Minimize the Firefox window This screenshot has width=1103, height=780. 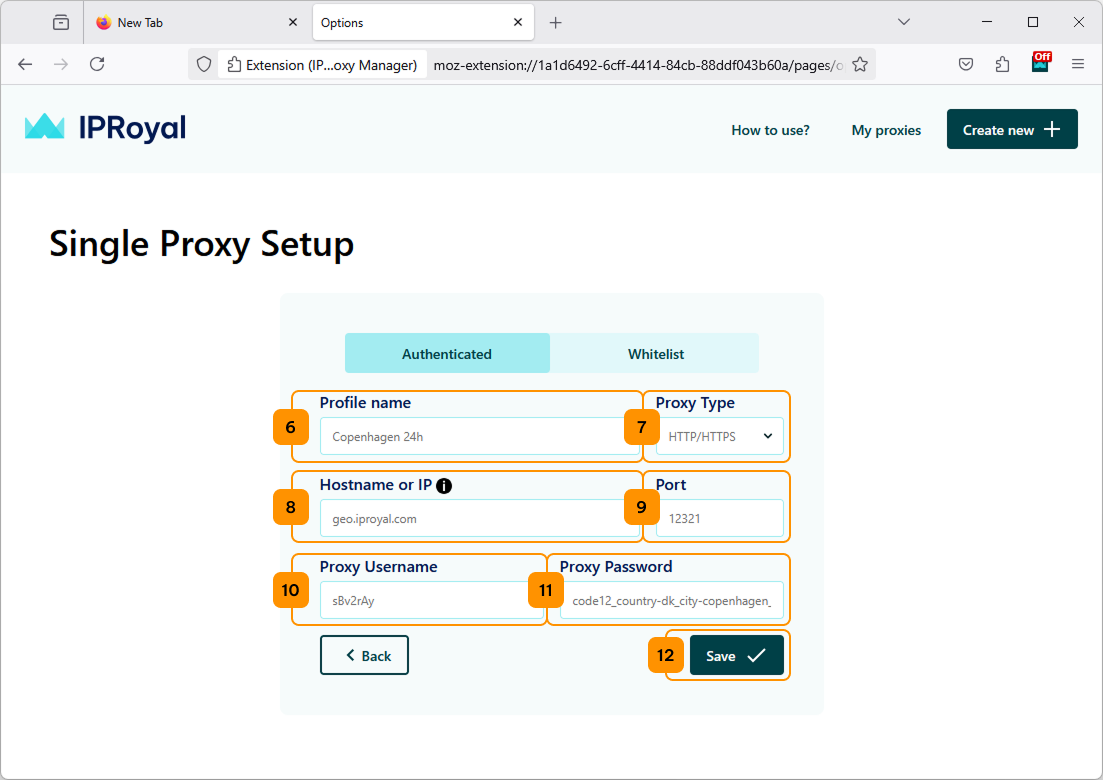tap(987, 23)
